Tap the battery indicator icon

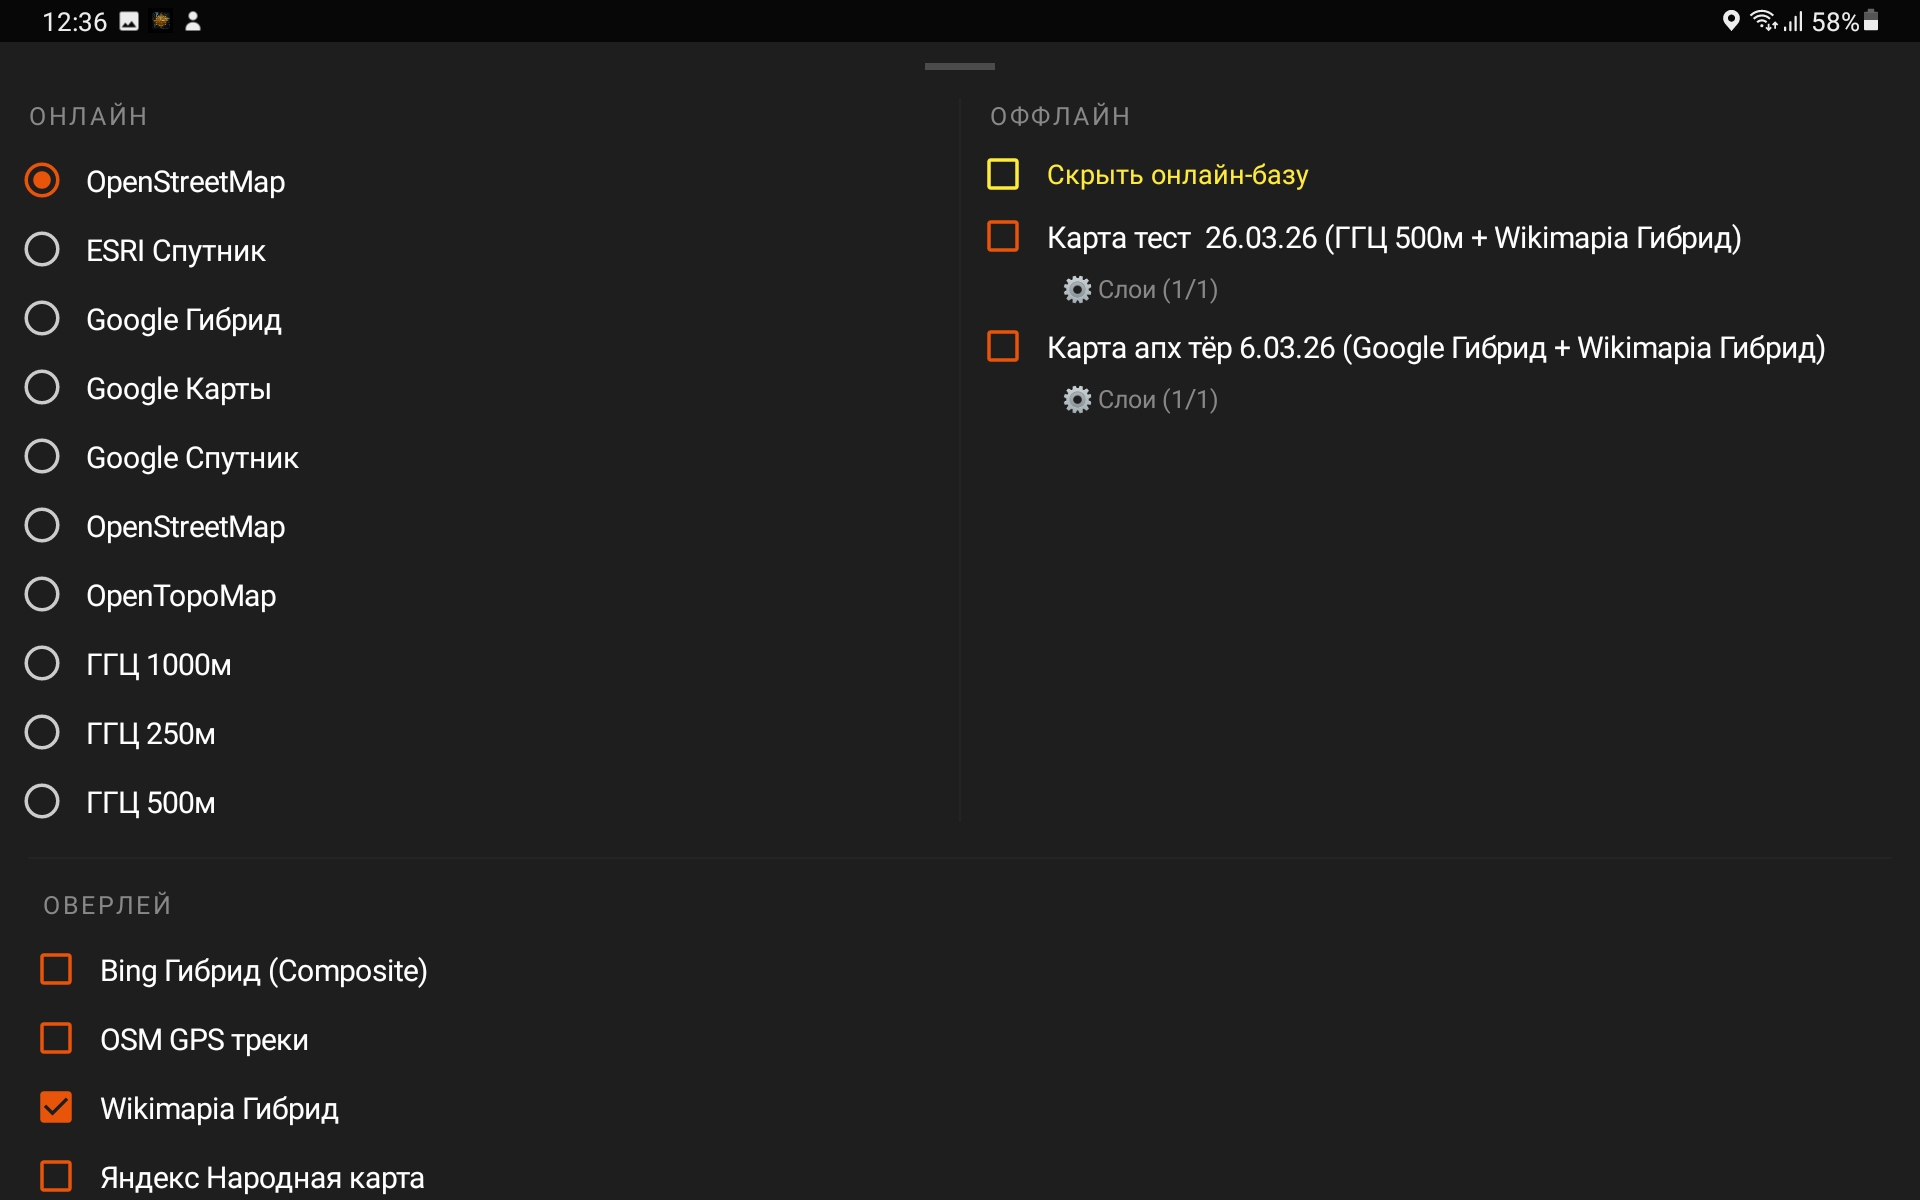tap(1871, 21)
